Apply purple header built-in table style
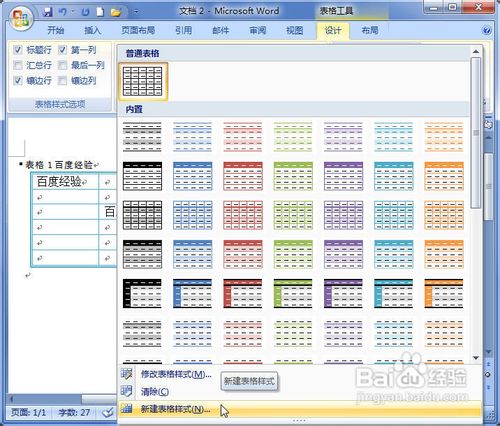500x426 pixels. pos(344,176)
